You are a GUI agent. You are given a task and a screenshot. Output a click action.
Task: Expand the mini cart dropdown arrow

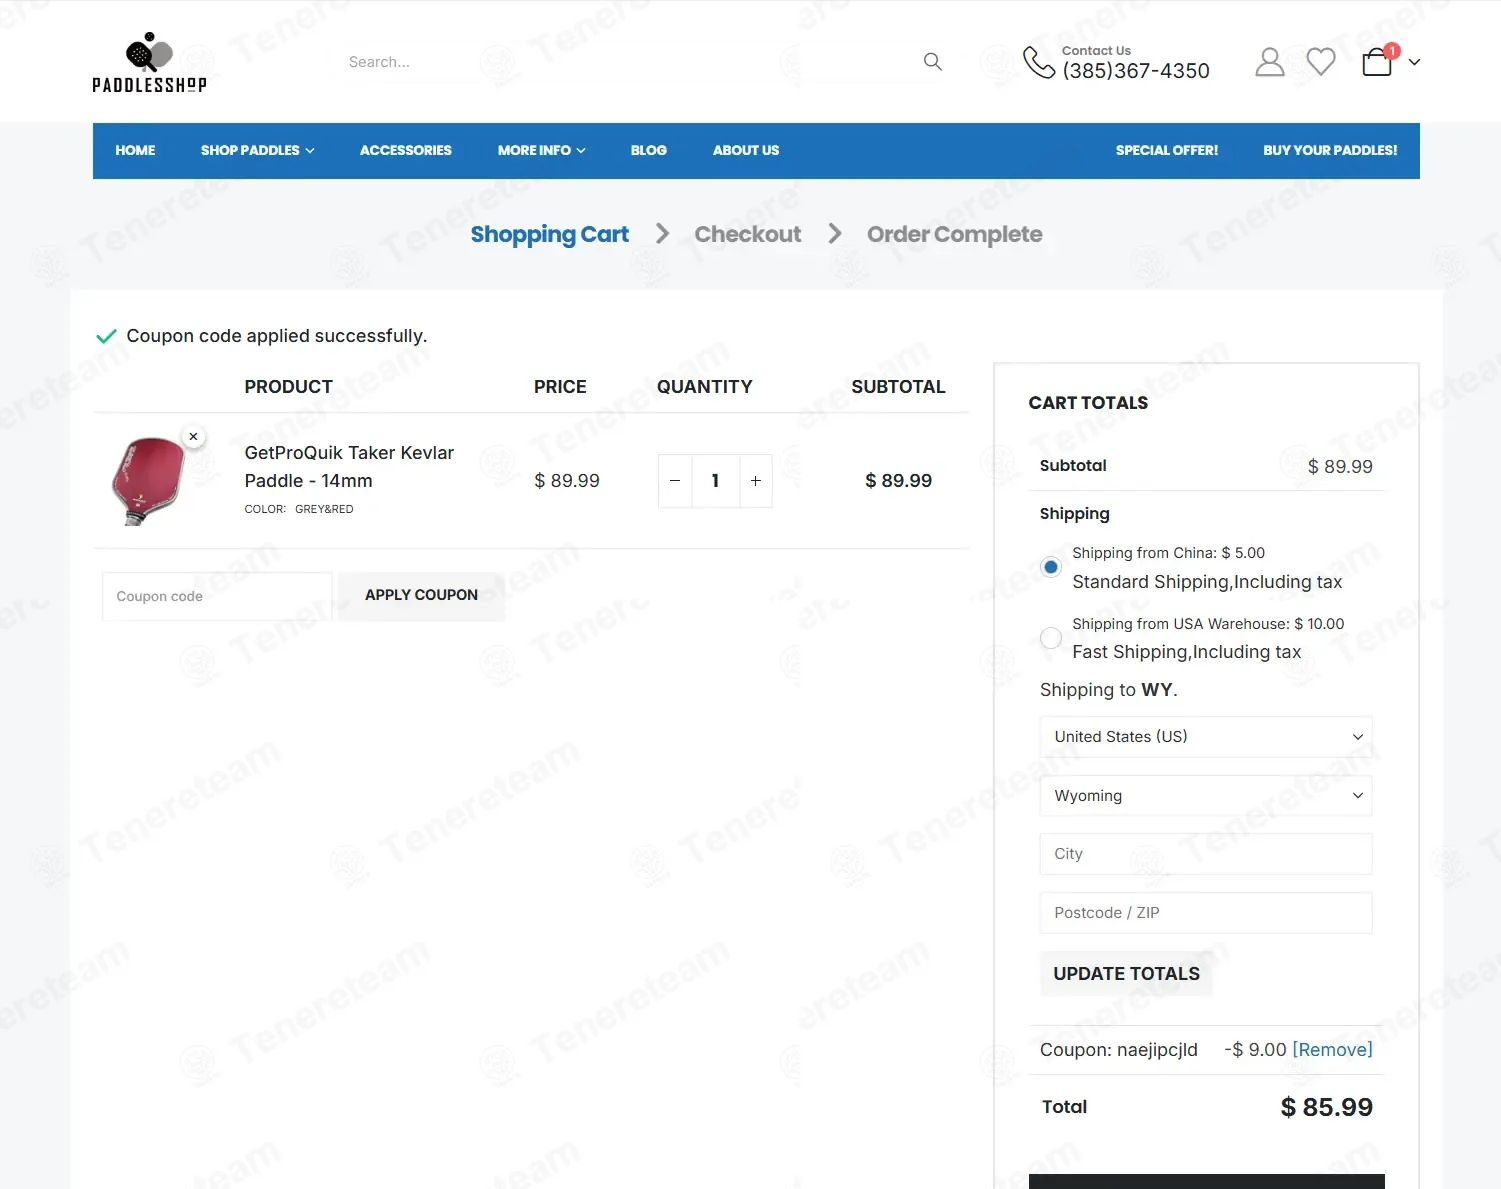1414,62
